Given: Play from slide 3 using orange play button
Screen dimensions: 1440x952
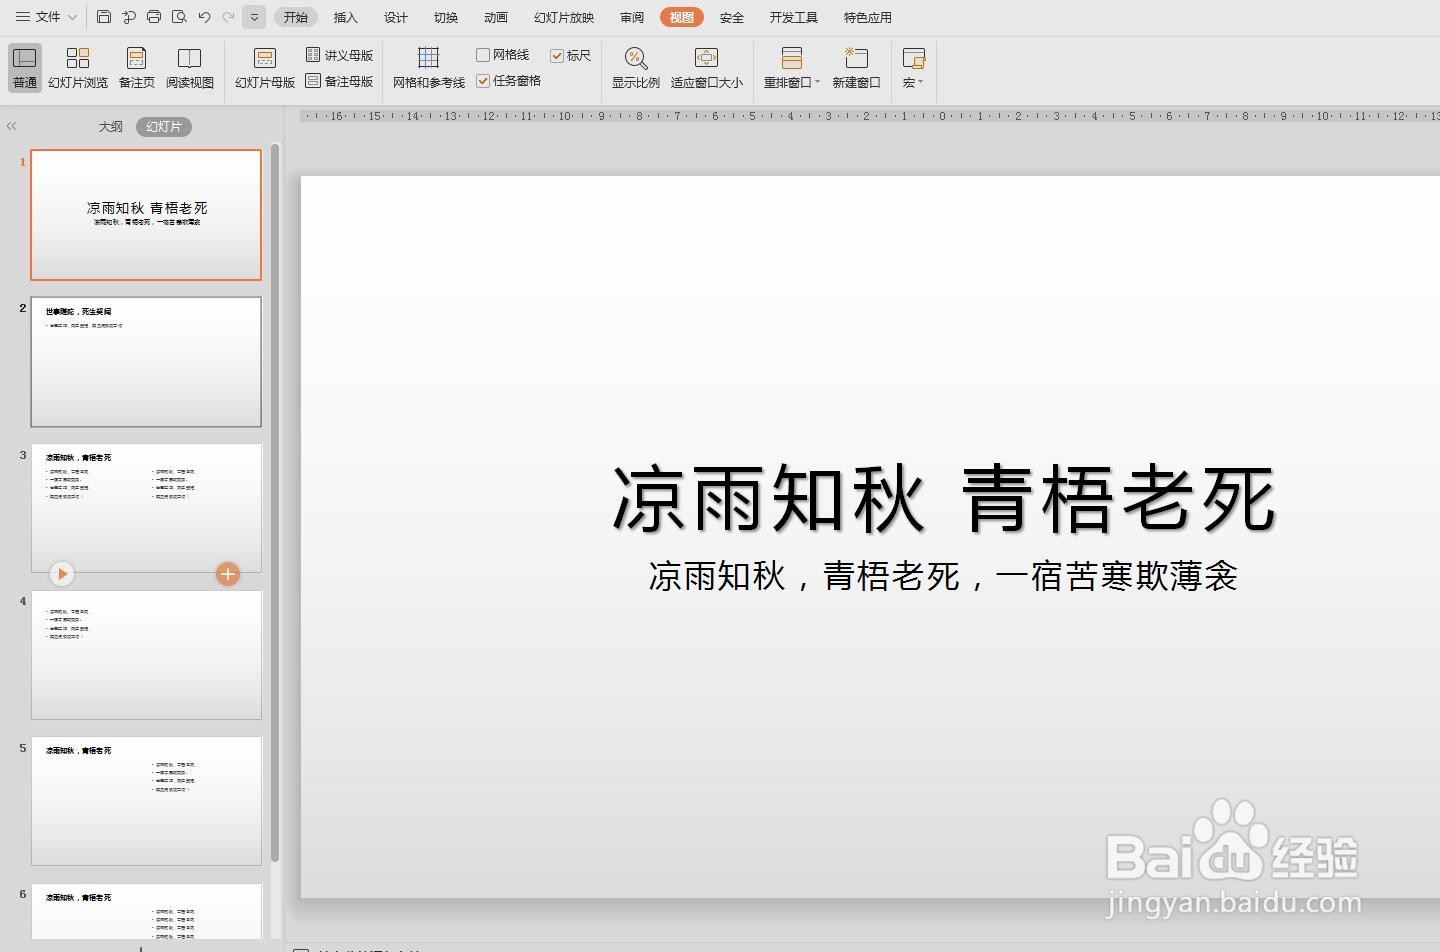Looking at the screenshot, I should (x=62, y=574).
